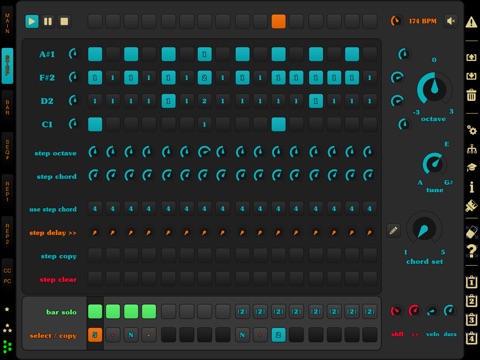
Task: Delete using the trash can icon
Action: click(x=471, y=95)
